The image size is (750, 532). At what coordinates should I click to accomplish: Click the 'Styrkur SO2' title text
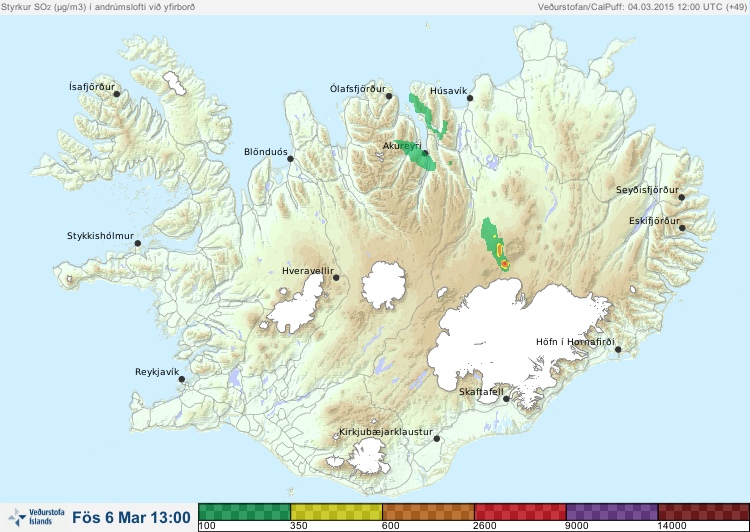pyautogui.click(x=98, y=7)
